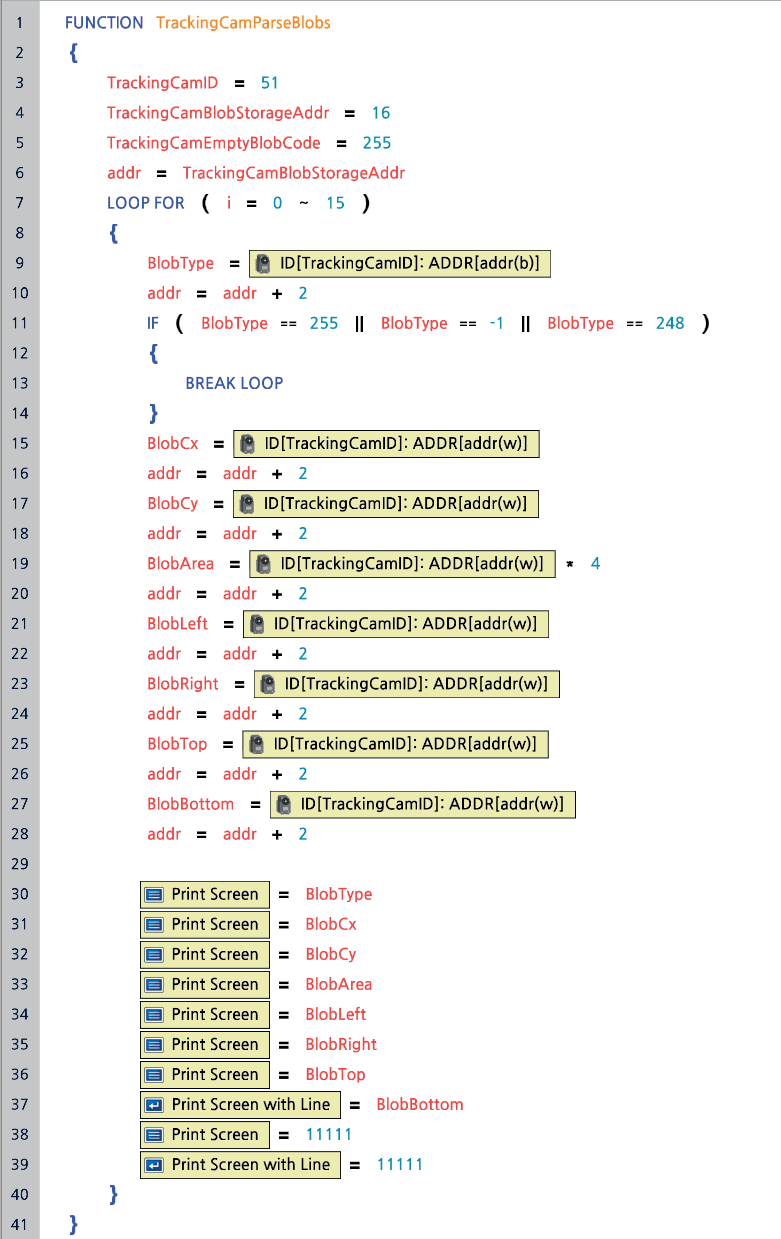
Task: Click the Print Screen icon for BlobType
Action: [154, 894]
